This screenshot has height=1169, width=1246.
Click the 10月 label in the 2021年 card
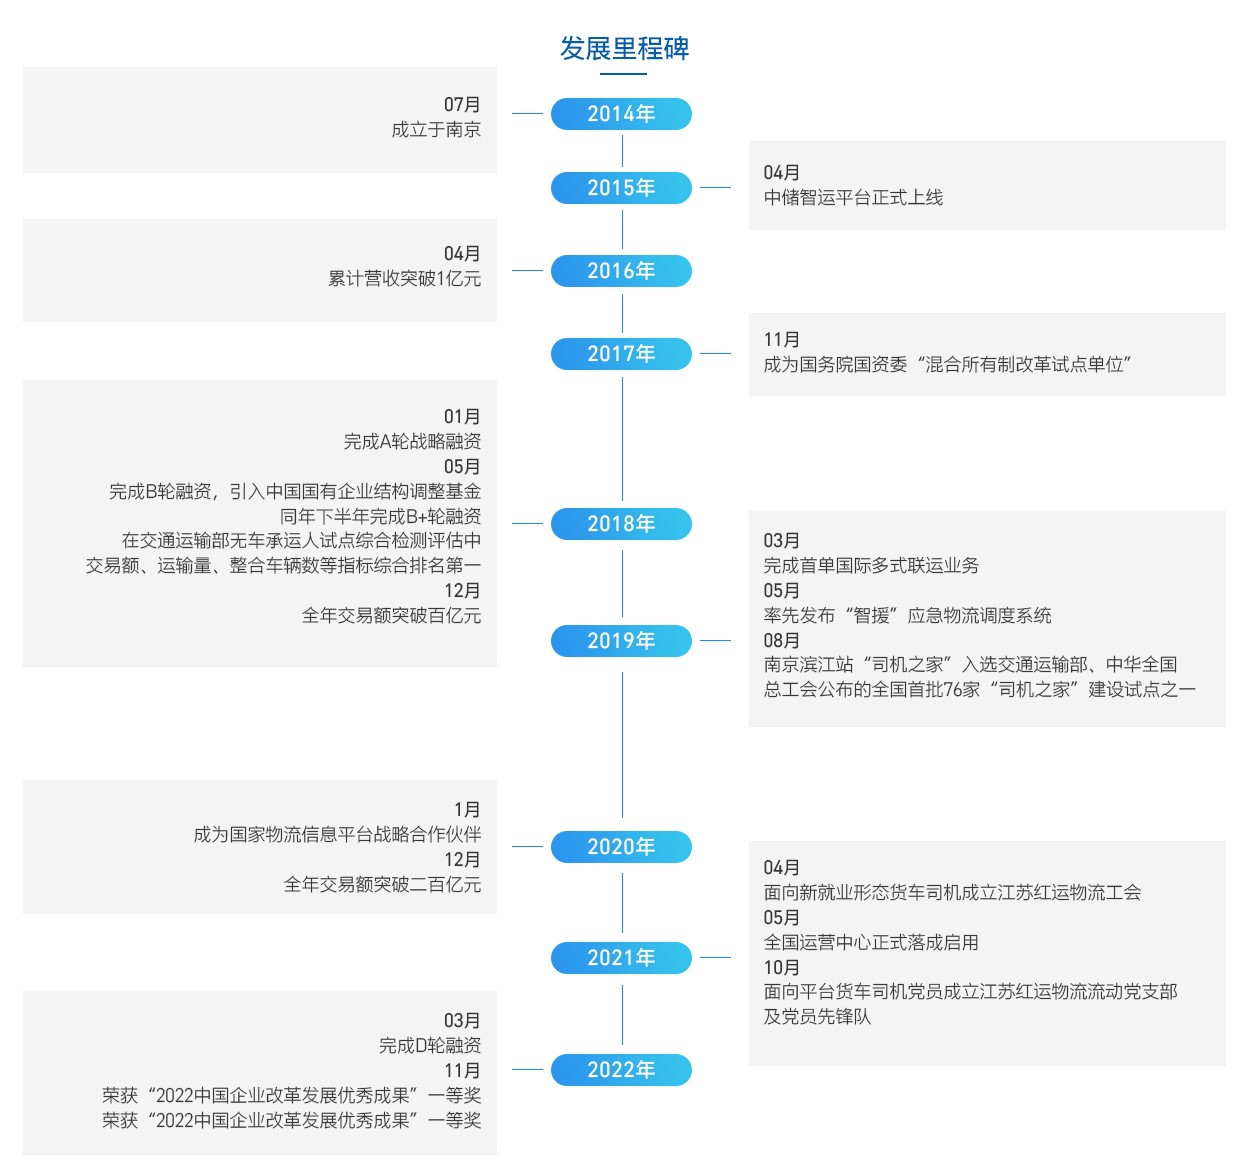click(x=782, y=968)
